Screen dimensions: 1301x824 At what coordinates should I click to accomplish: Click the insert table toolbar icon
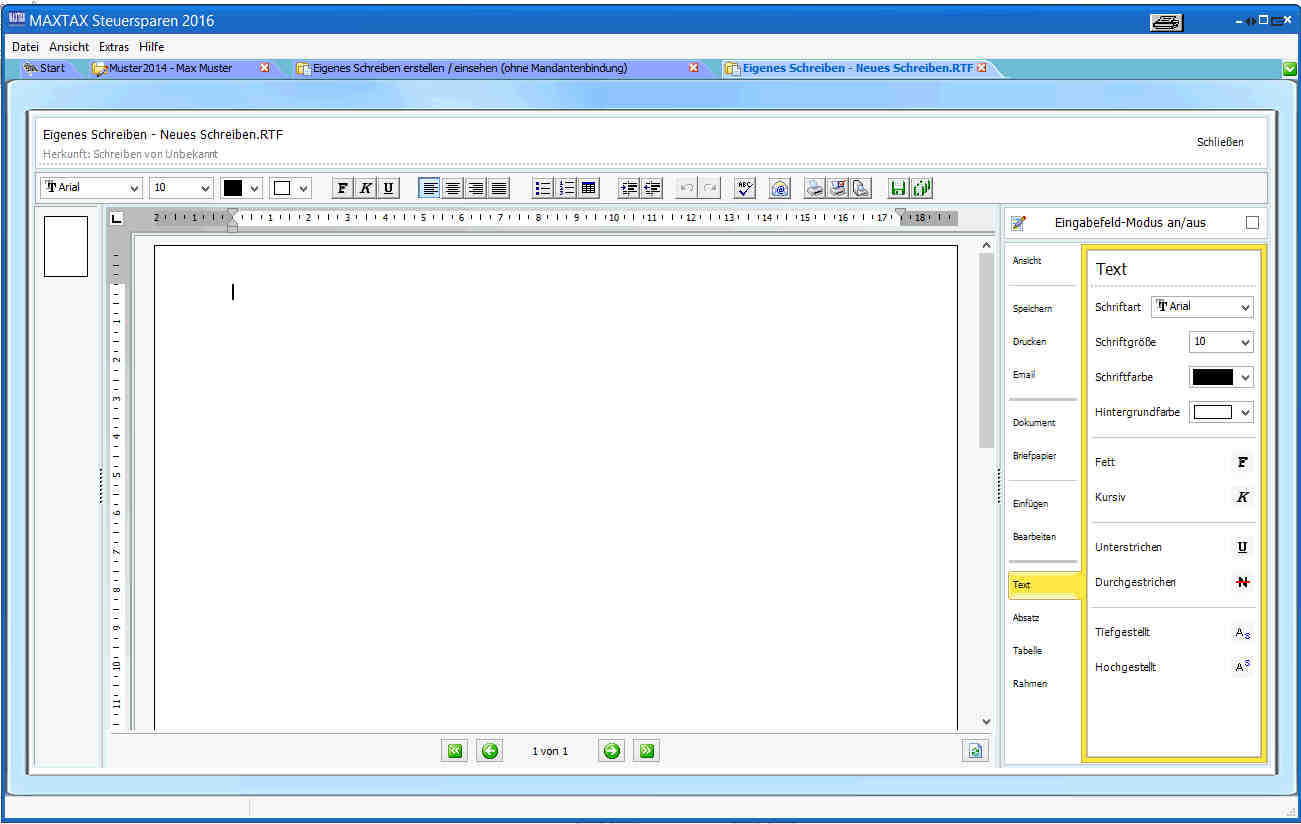(589, 188)
